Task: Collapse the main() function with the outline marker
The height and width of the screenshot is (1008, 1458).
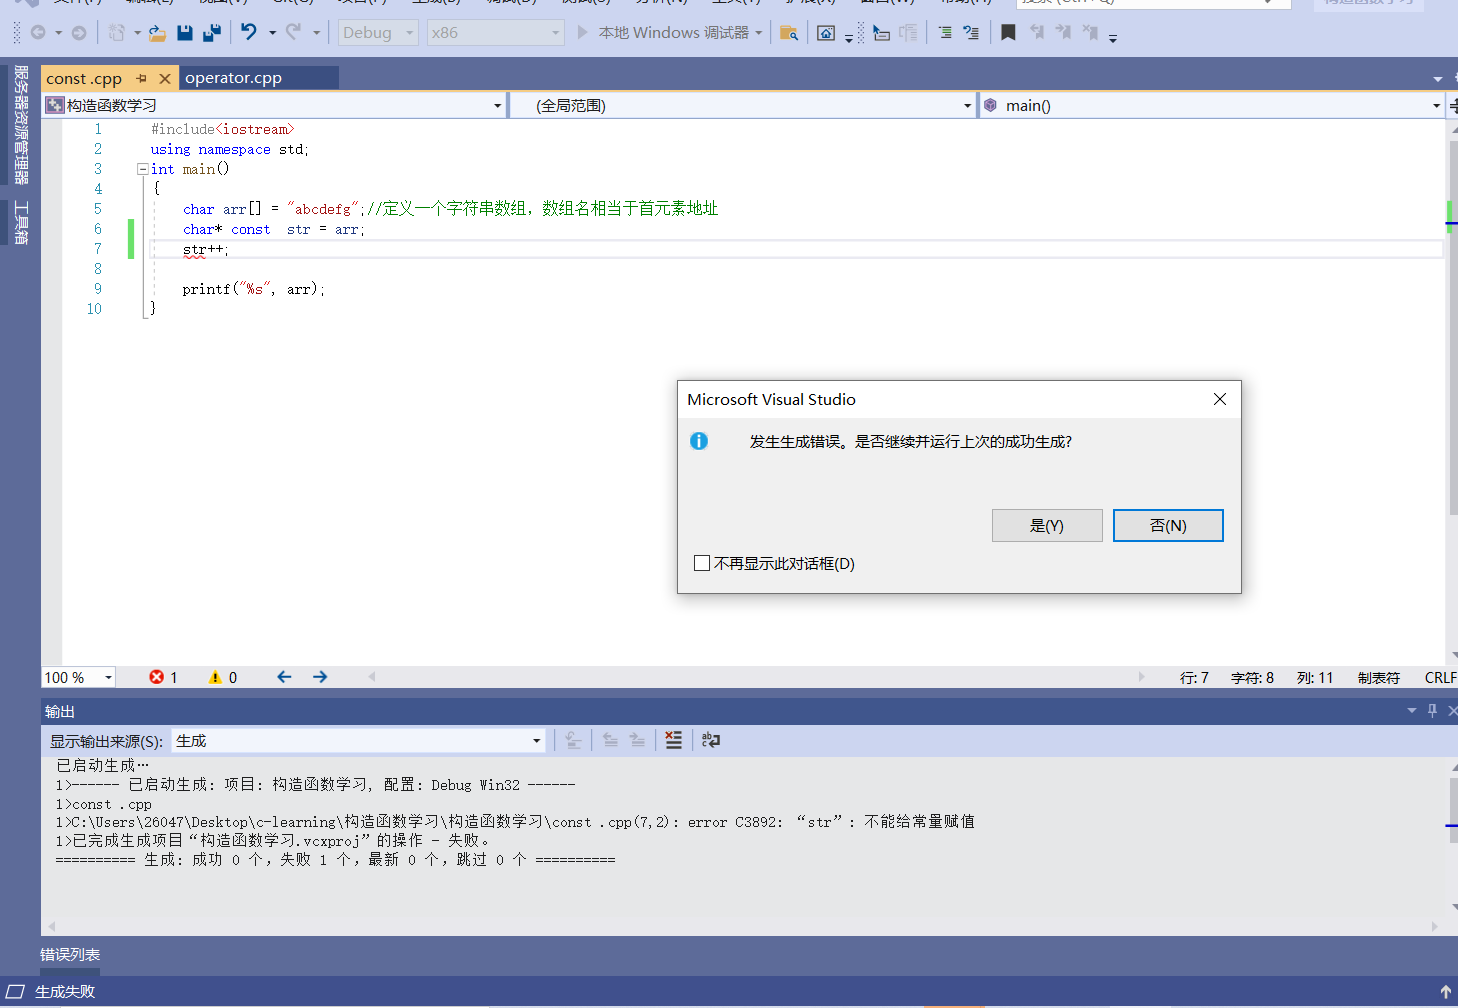Action: coord(142,168)
